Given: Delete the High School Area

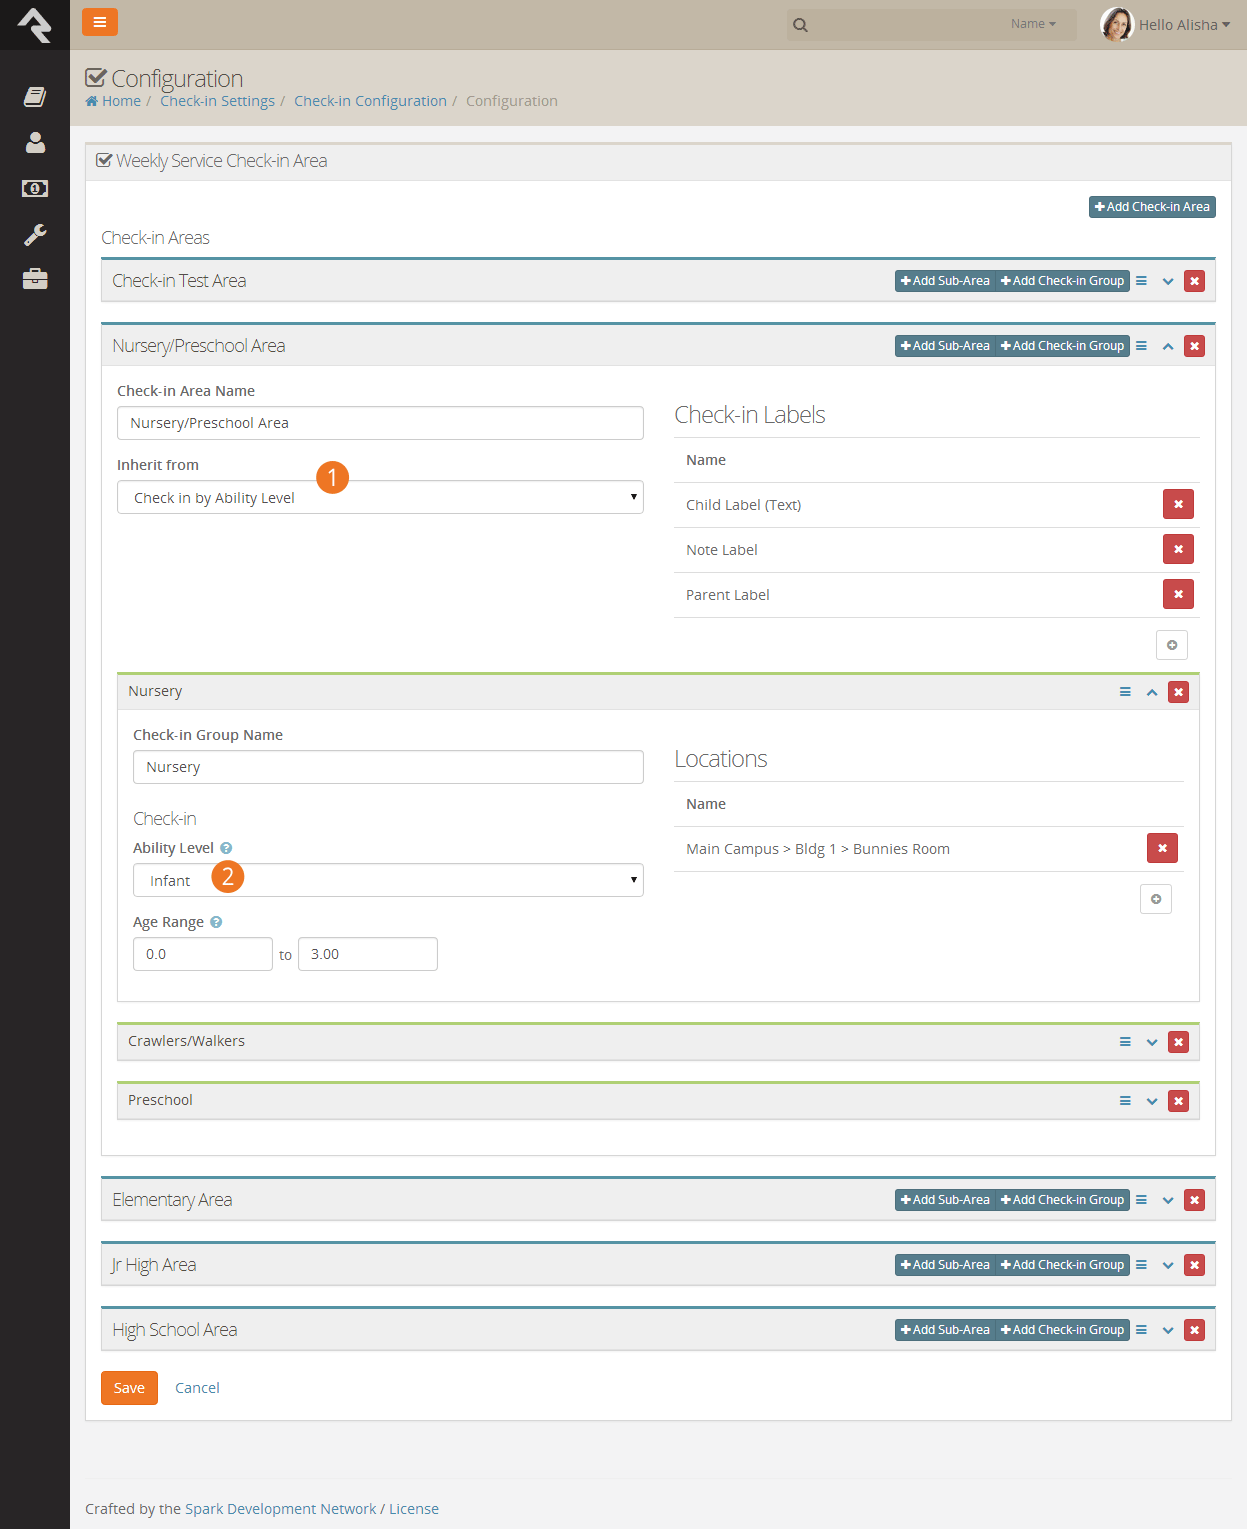Looking at the screenshot, I should tap(1194, 1330).
